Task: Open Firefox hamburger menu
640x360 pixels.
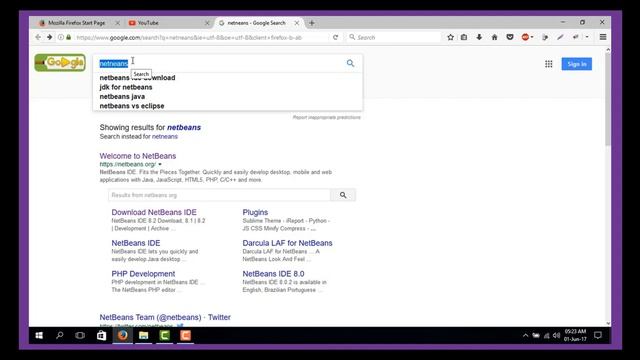Action: pos(603,37)
